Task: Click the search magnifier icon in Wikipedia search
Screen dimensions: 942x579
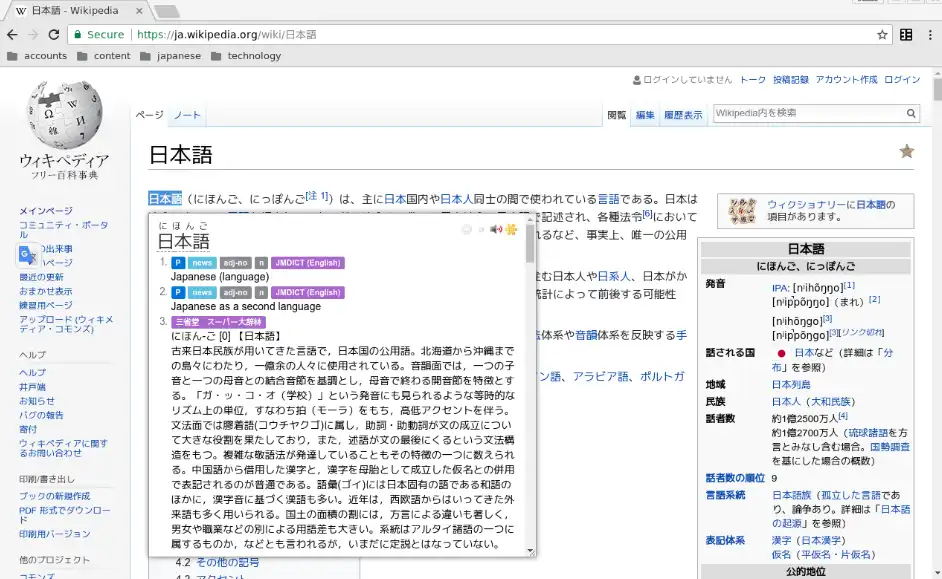Action: tap(911, 113)
